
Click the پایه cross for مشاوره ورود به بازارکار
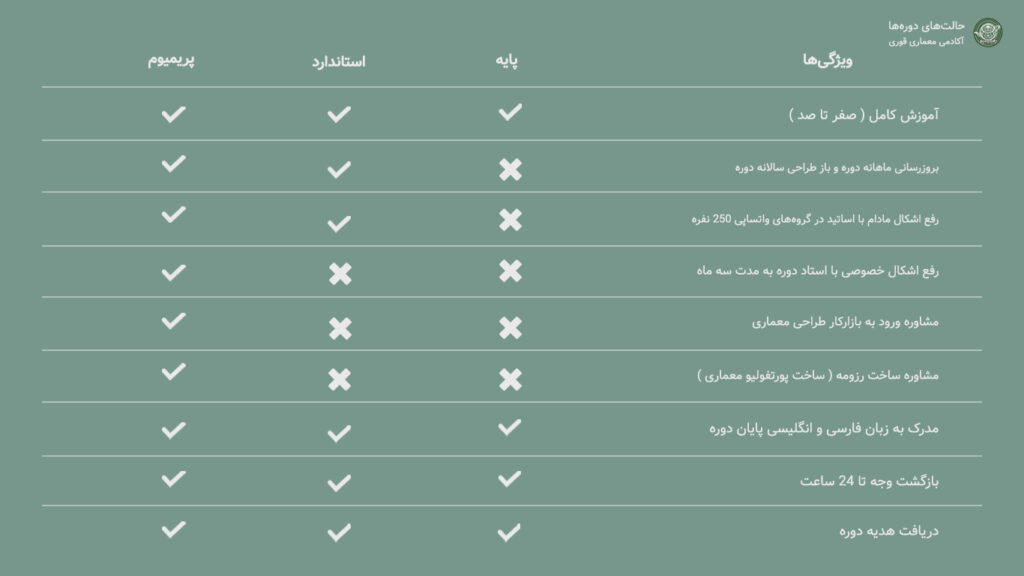point(510,327)
